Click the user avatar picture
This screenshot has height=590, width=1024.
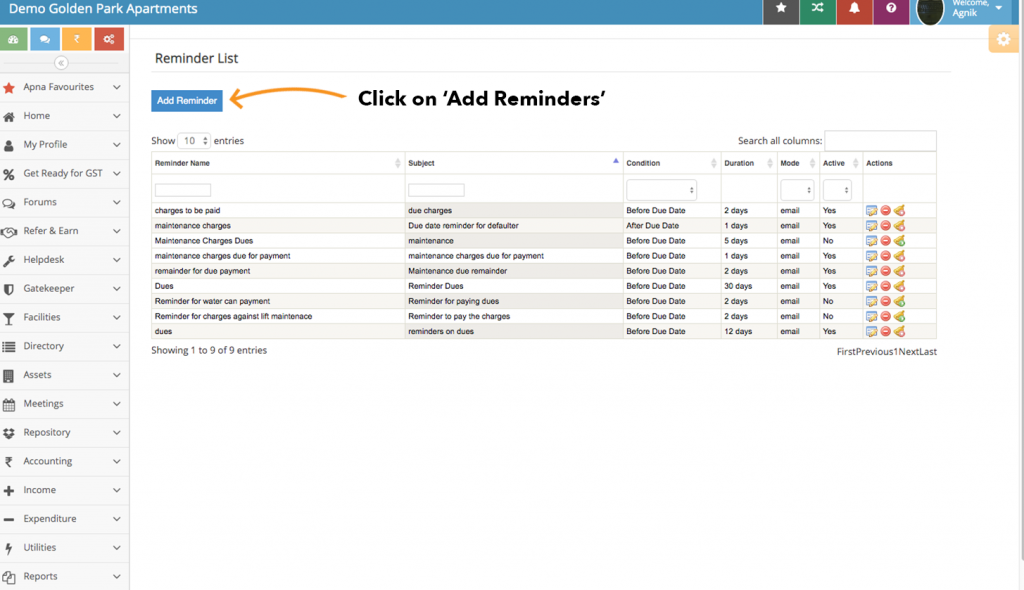(930, 11)
